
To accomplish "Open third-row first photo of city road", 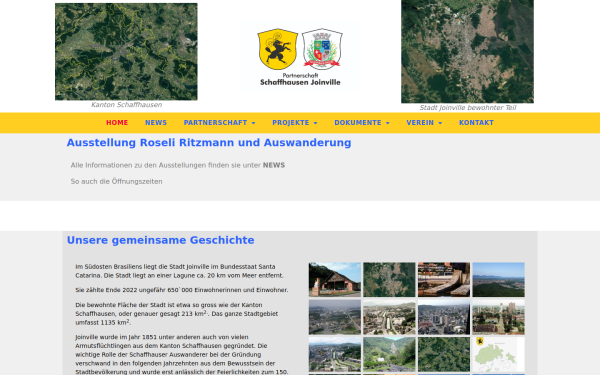I will [335, 354].
